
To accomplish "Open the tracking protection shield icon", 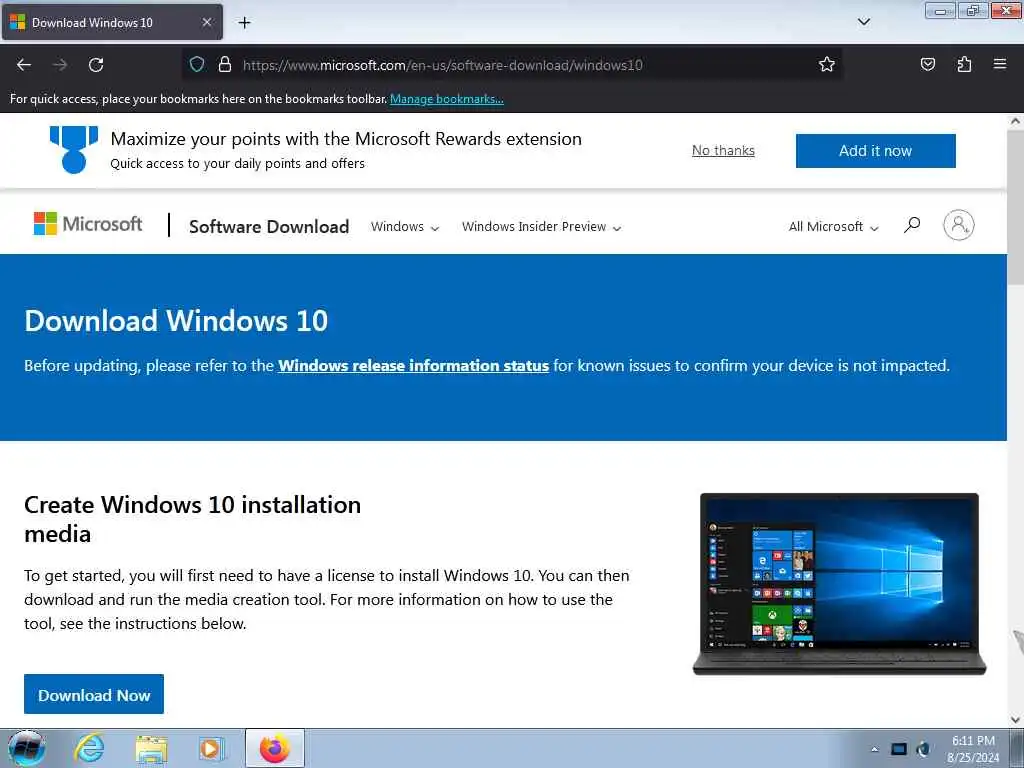I will tap(197, 64).
